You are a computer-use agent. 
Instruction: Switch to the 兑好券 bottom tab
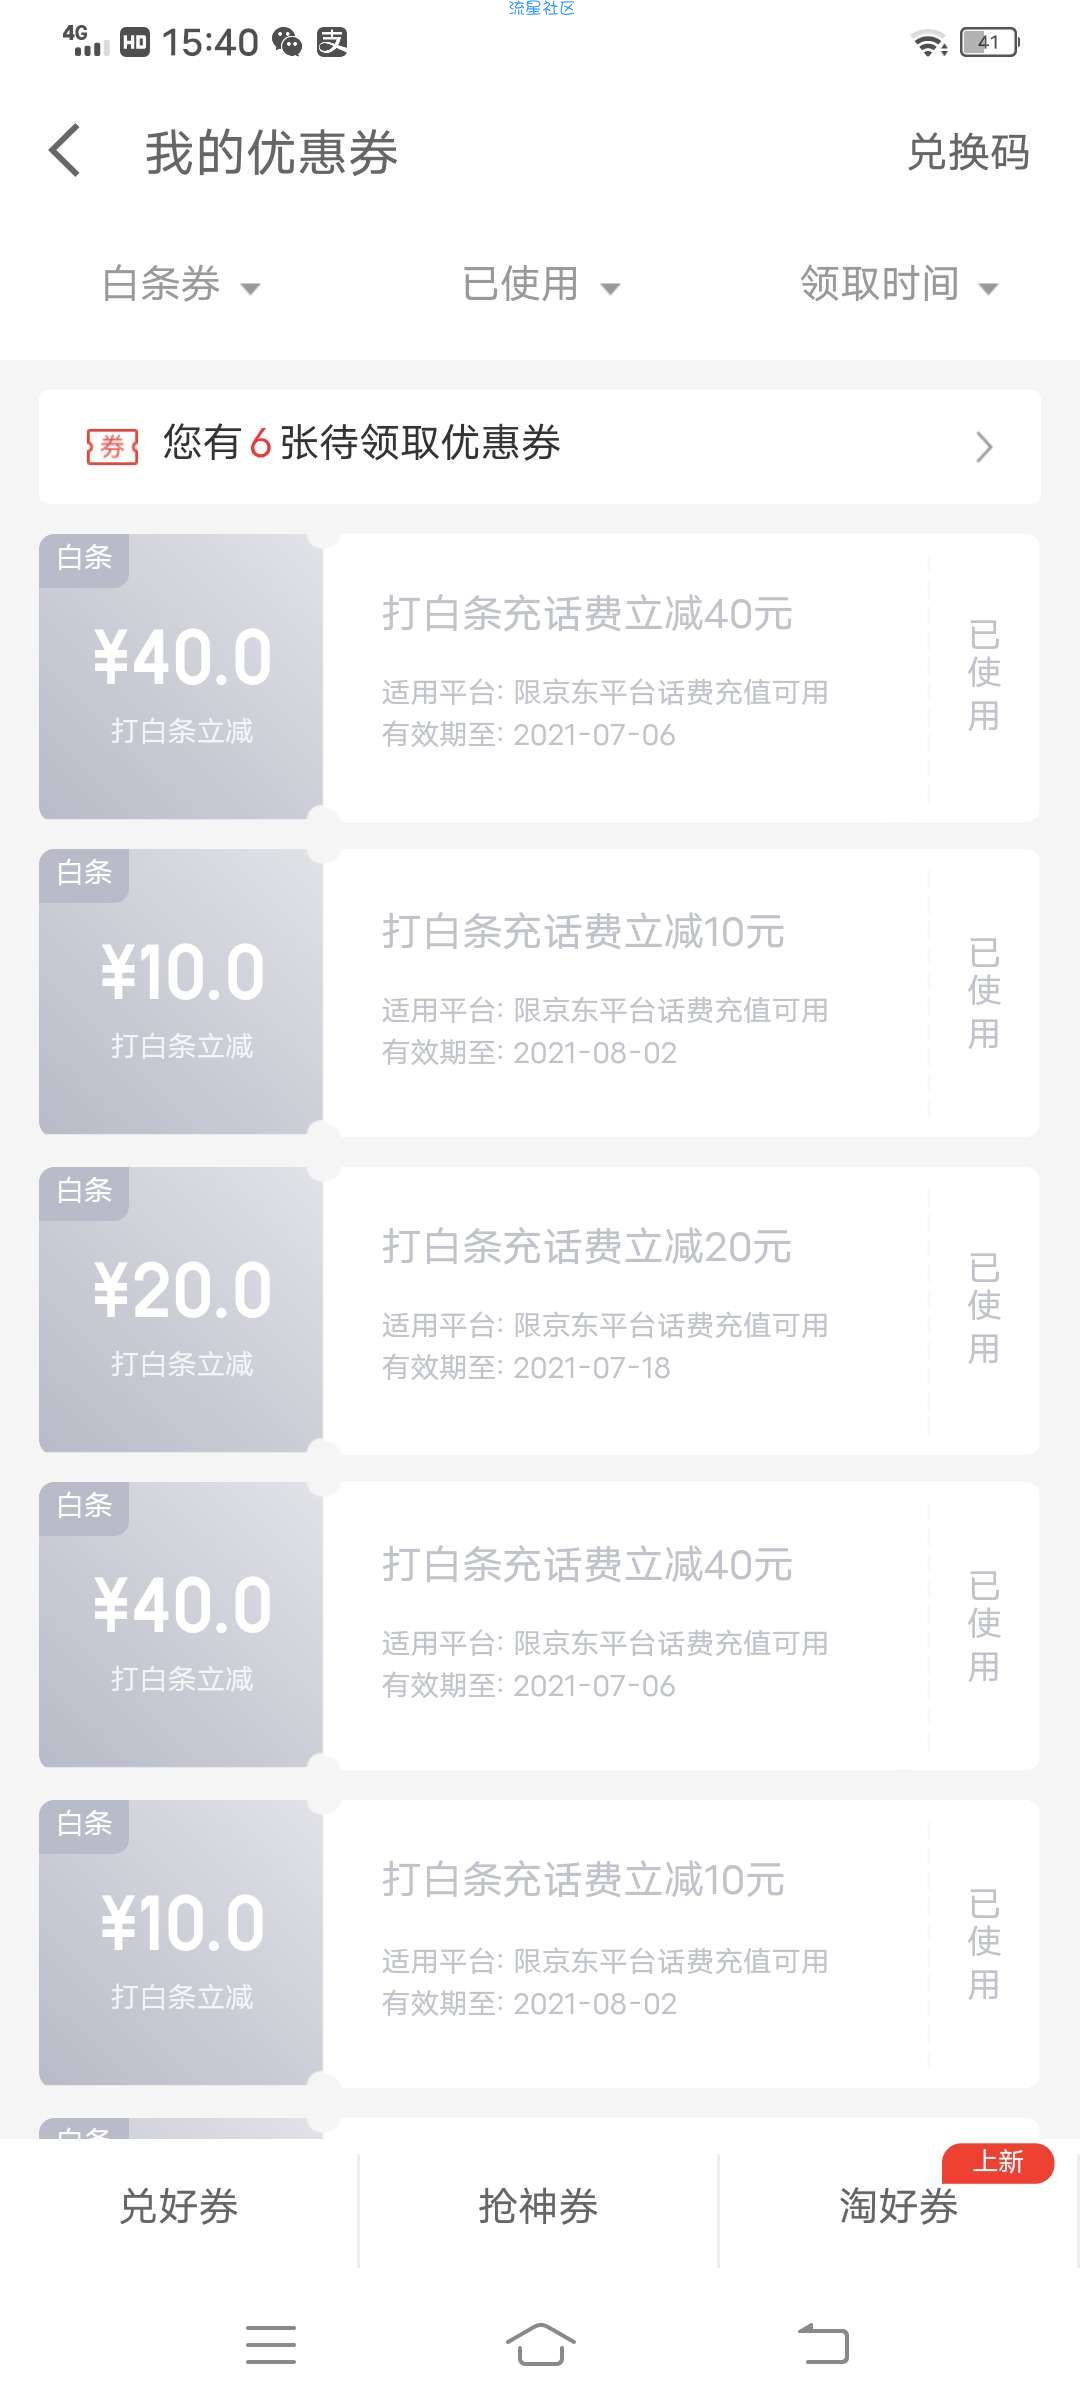pos(179,2206)
